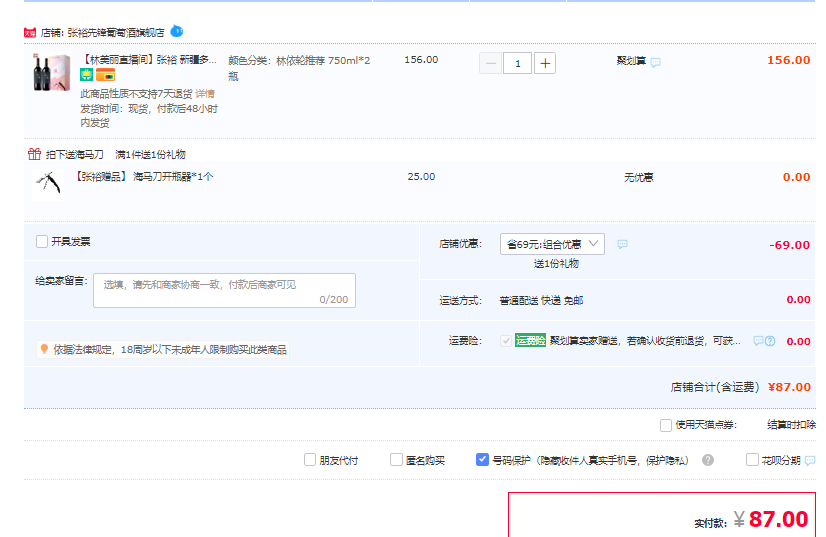Toggle the 运费险 shipping insurance checkbox
Screen dimensions: 826x537
click(x=506, y=341)
